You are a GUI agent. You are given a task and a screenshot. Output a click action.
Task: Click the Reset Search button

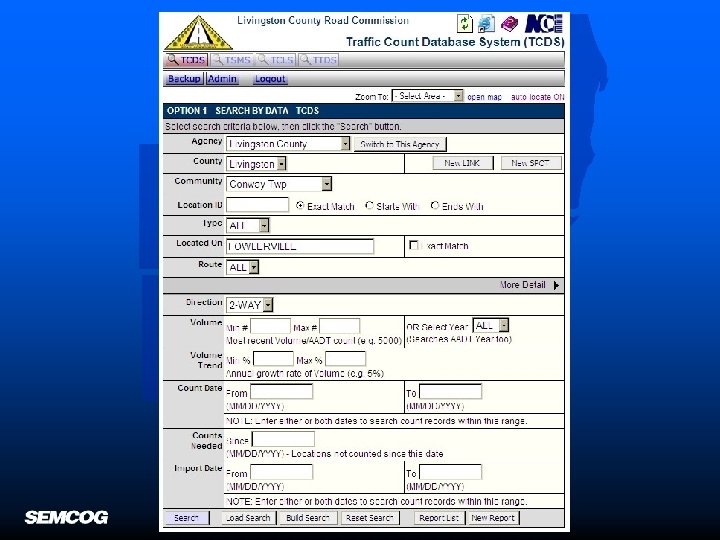pyautogui.click(x=370, y=518)
